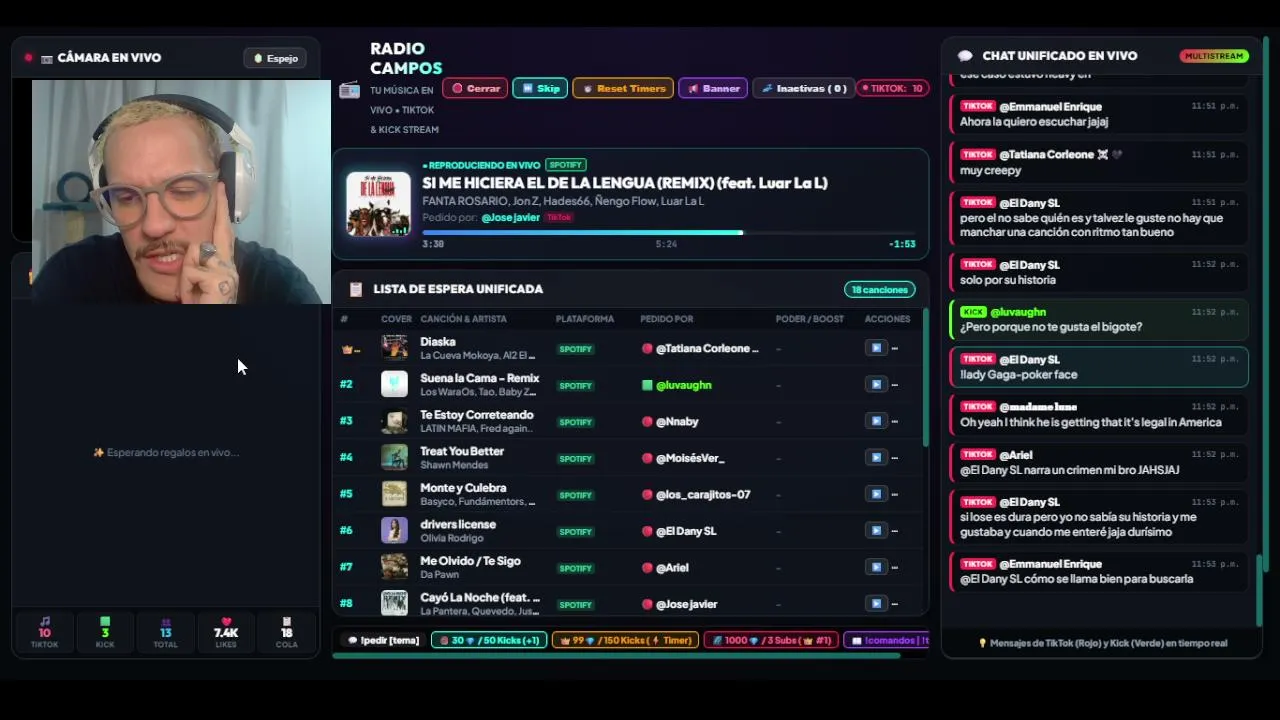The height and width of the screenshot is (720, 1280).
Task: Click the Likes stat tile showing 7.4K
Action: pos(226,632)
